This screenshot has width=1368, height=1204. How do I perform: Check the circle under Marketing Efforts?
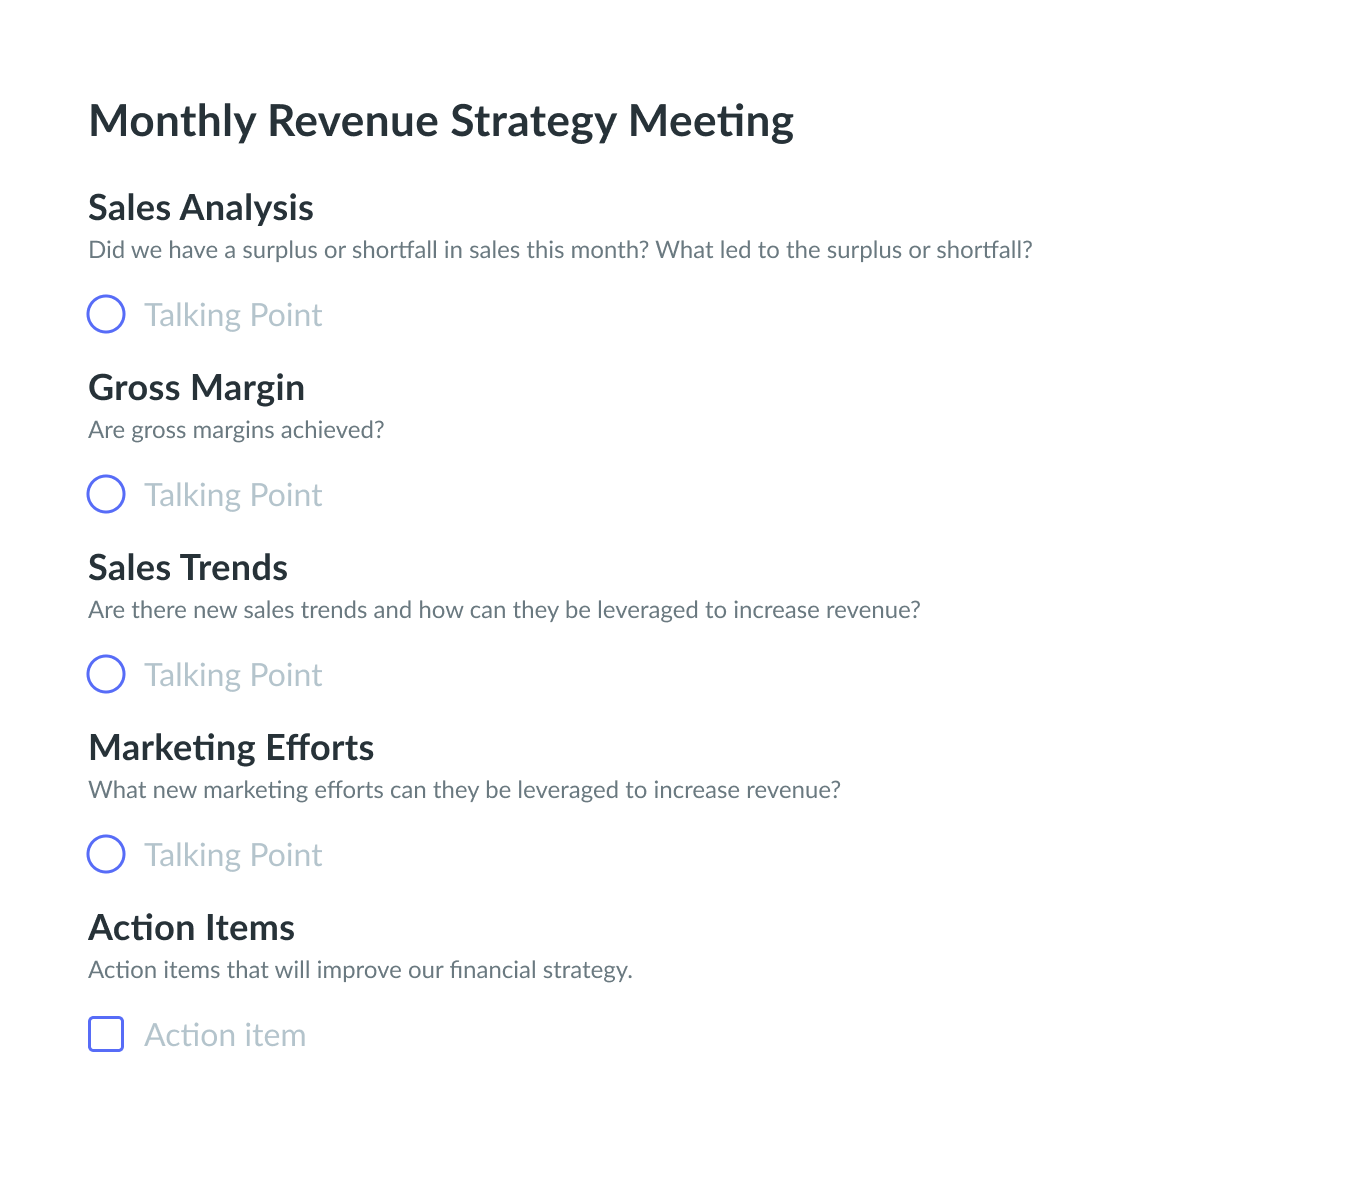point(106,854)
